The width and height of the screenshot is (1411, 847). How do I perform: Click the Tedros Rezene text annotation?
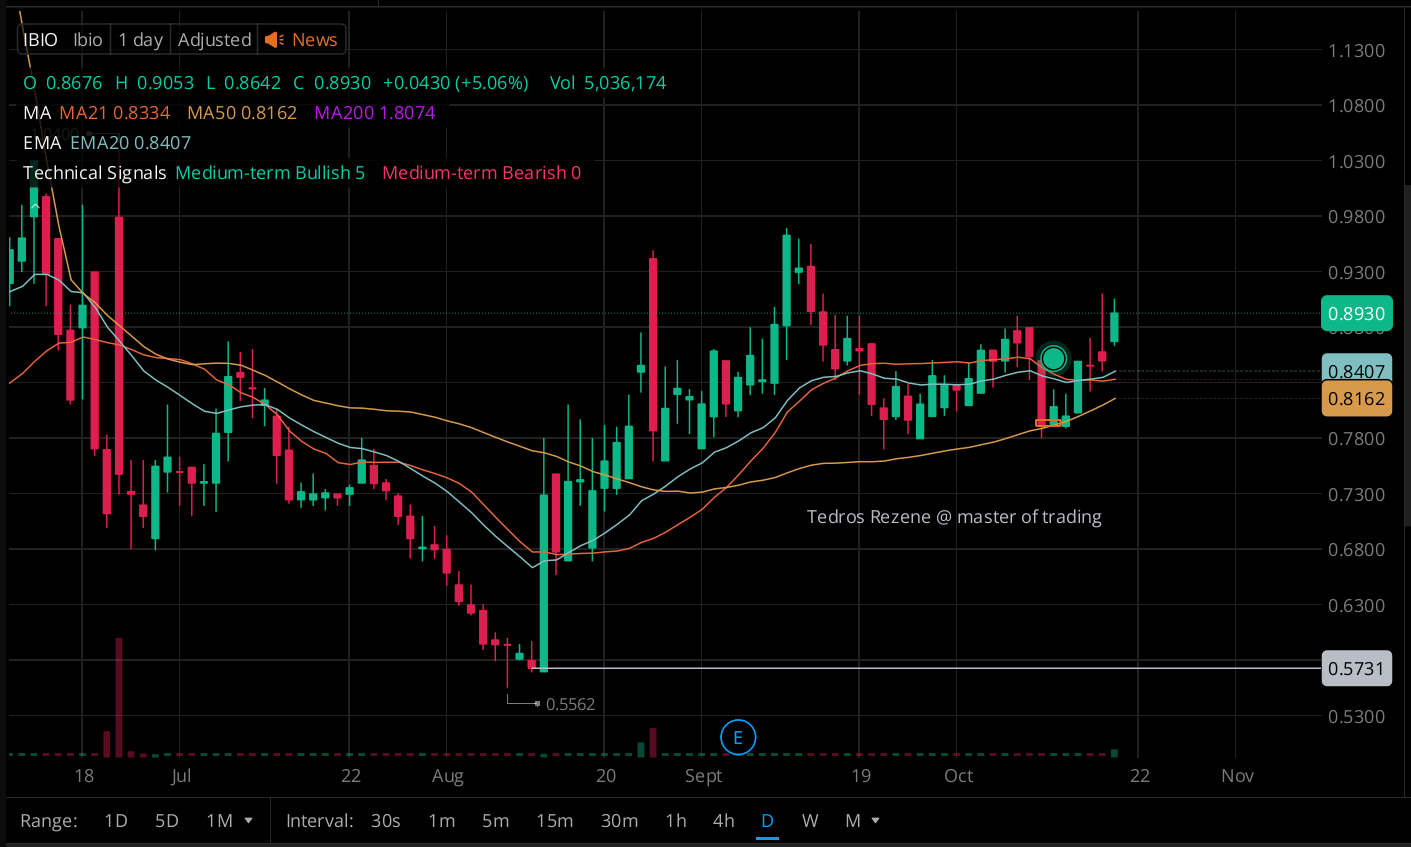click(954, 517)
